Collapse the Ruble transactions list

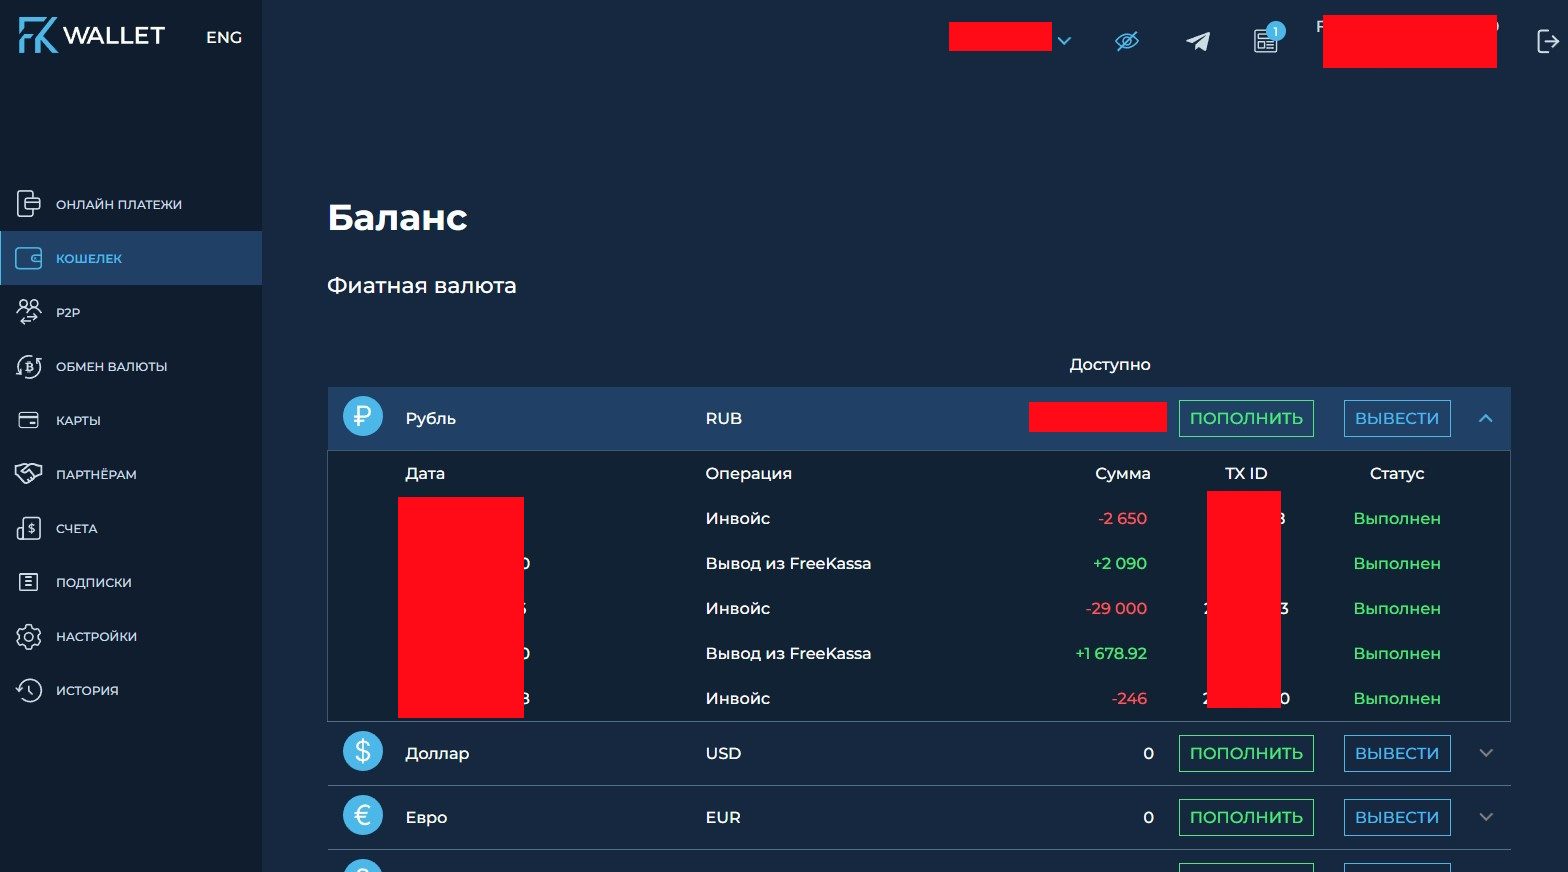[x=1485, y=418]
